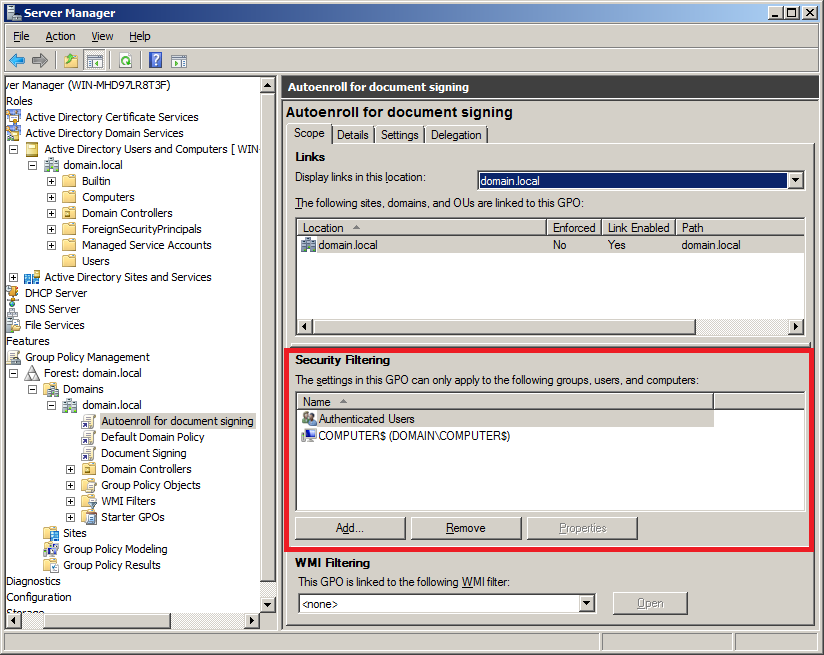Toggle the Show/Hide Console Tree icon
Image resolution: width=824 pixels, height=655 pixels.
coord(95,61)
